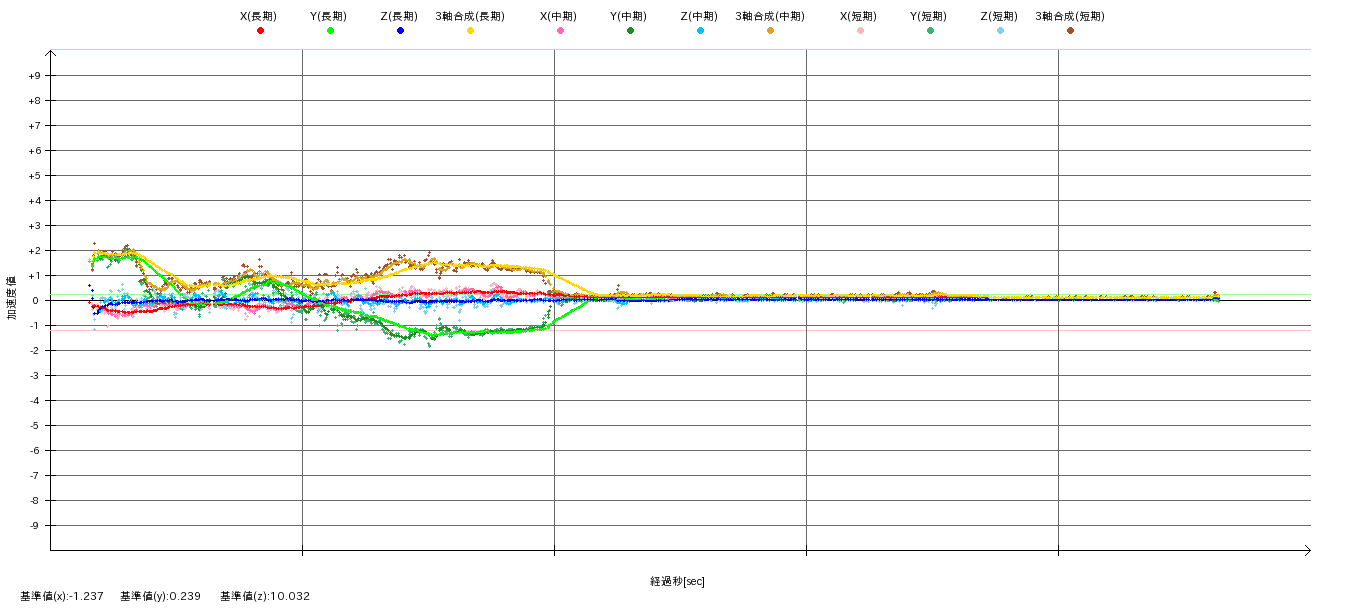Click the +9 y-axis tick label
The image size is (1350, 610).
pos(34,76)
